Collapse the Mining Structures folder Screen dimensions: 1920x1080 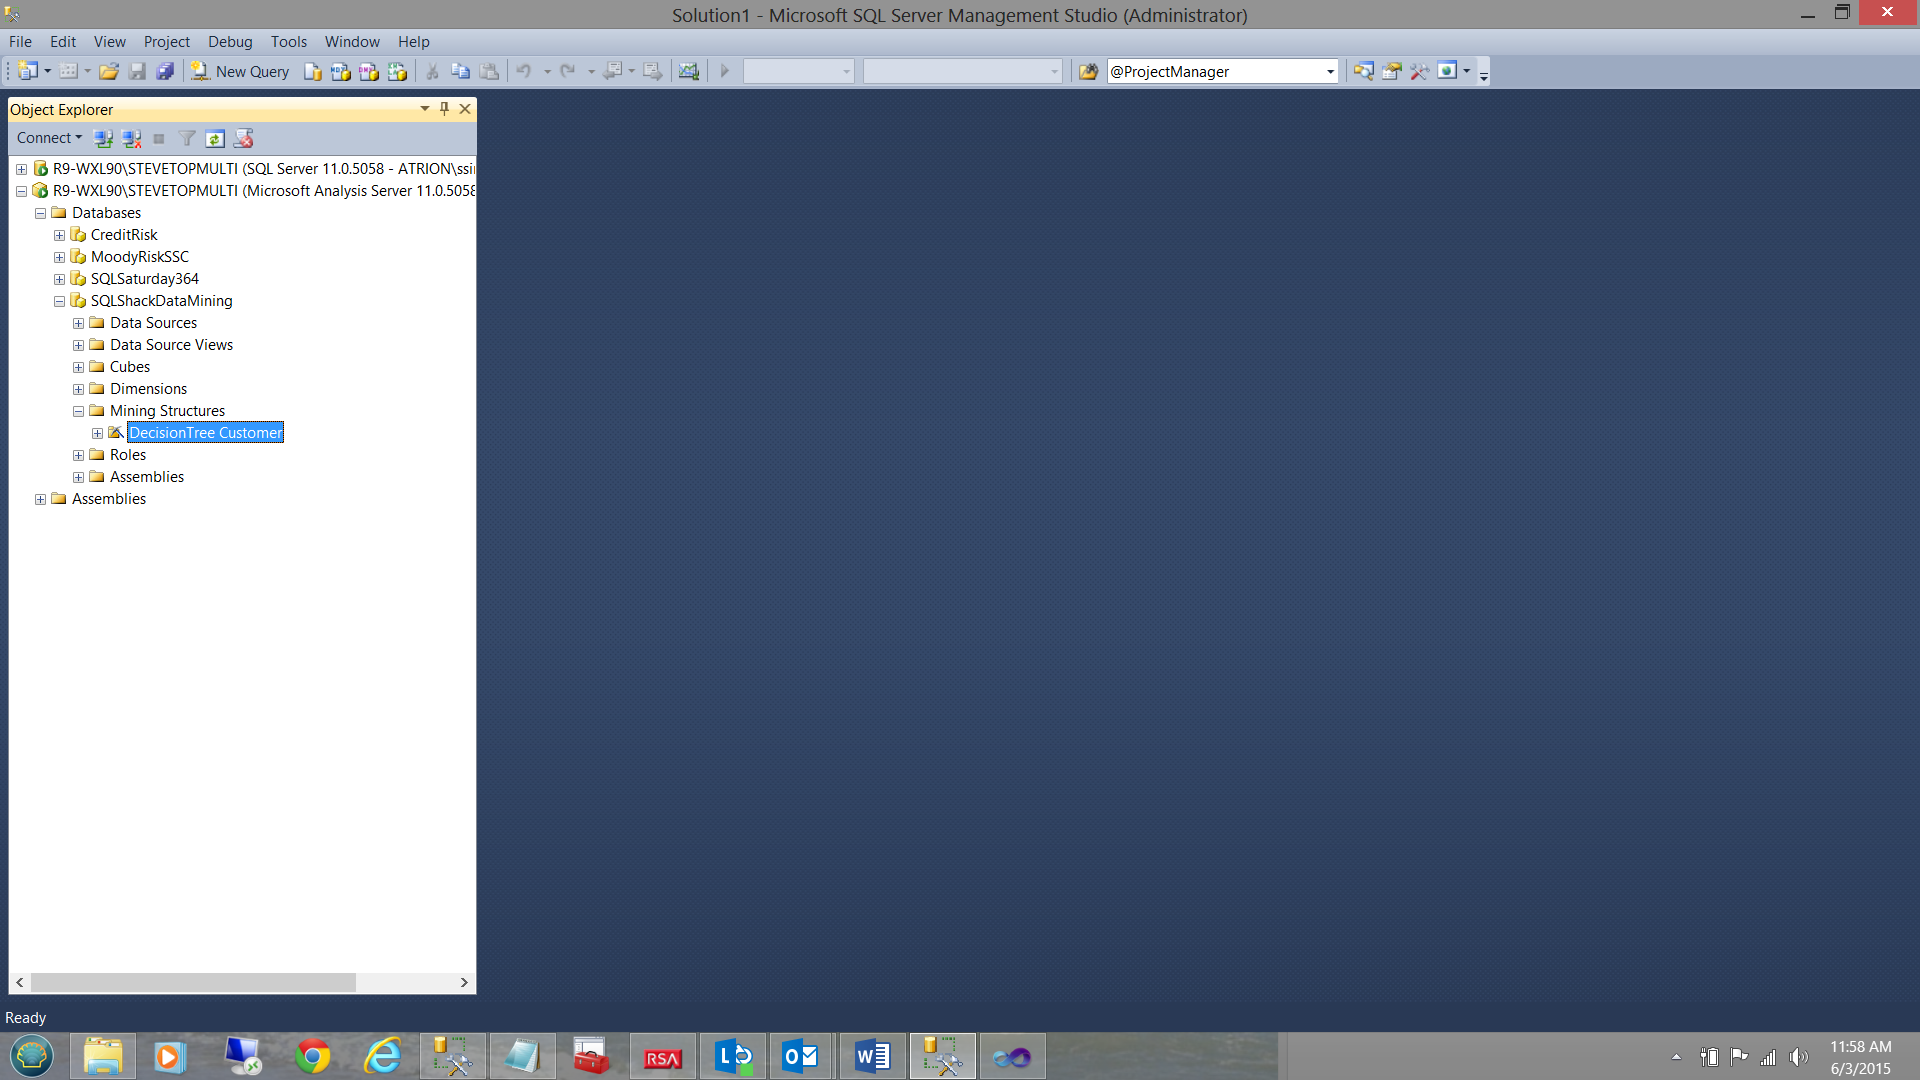[x=78, y=411]
